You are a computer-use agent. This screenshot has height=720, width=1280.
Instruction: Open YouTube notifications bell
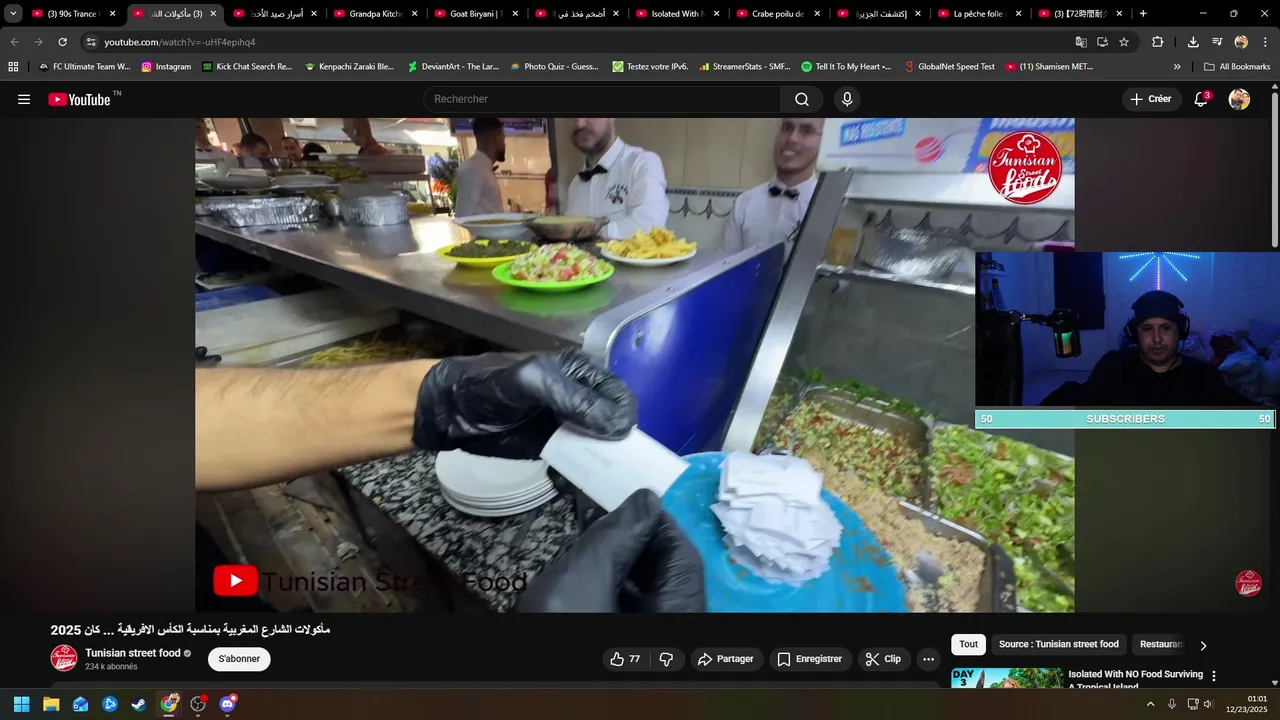coord(1201,99)
